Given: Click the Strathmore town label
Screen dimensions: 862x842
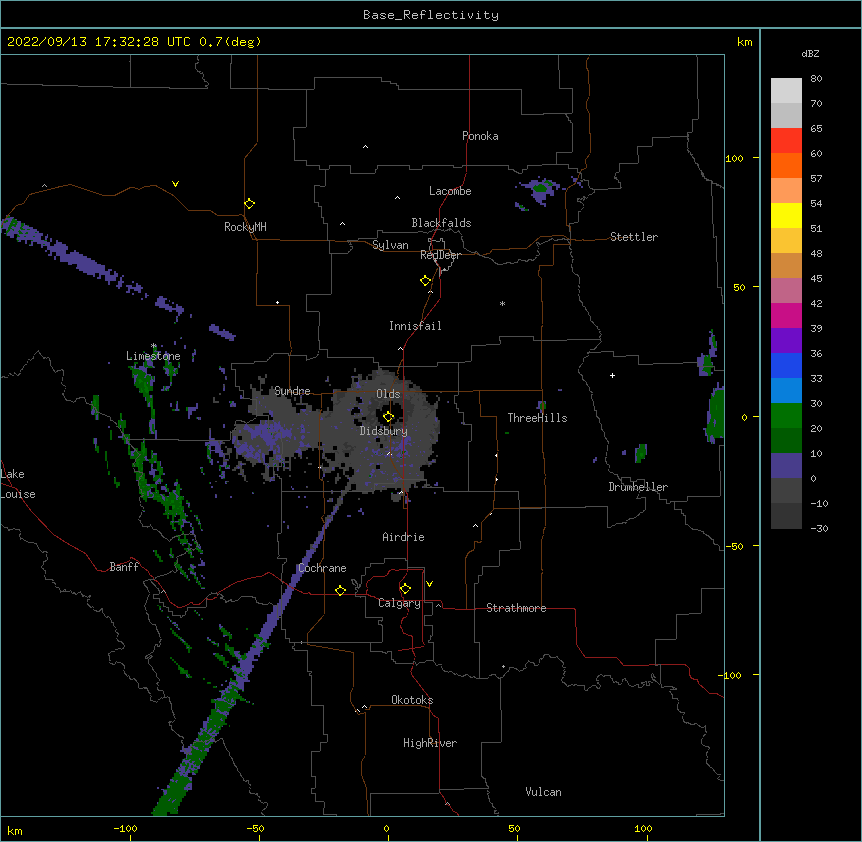Looking at the screenshot, I should [x=516, y=608].
